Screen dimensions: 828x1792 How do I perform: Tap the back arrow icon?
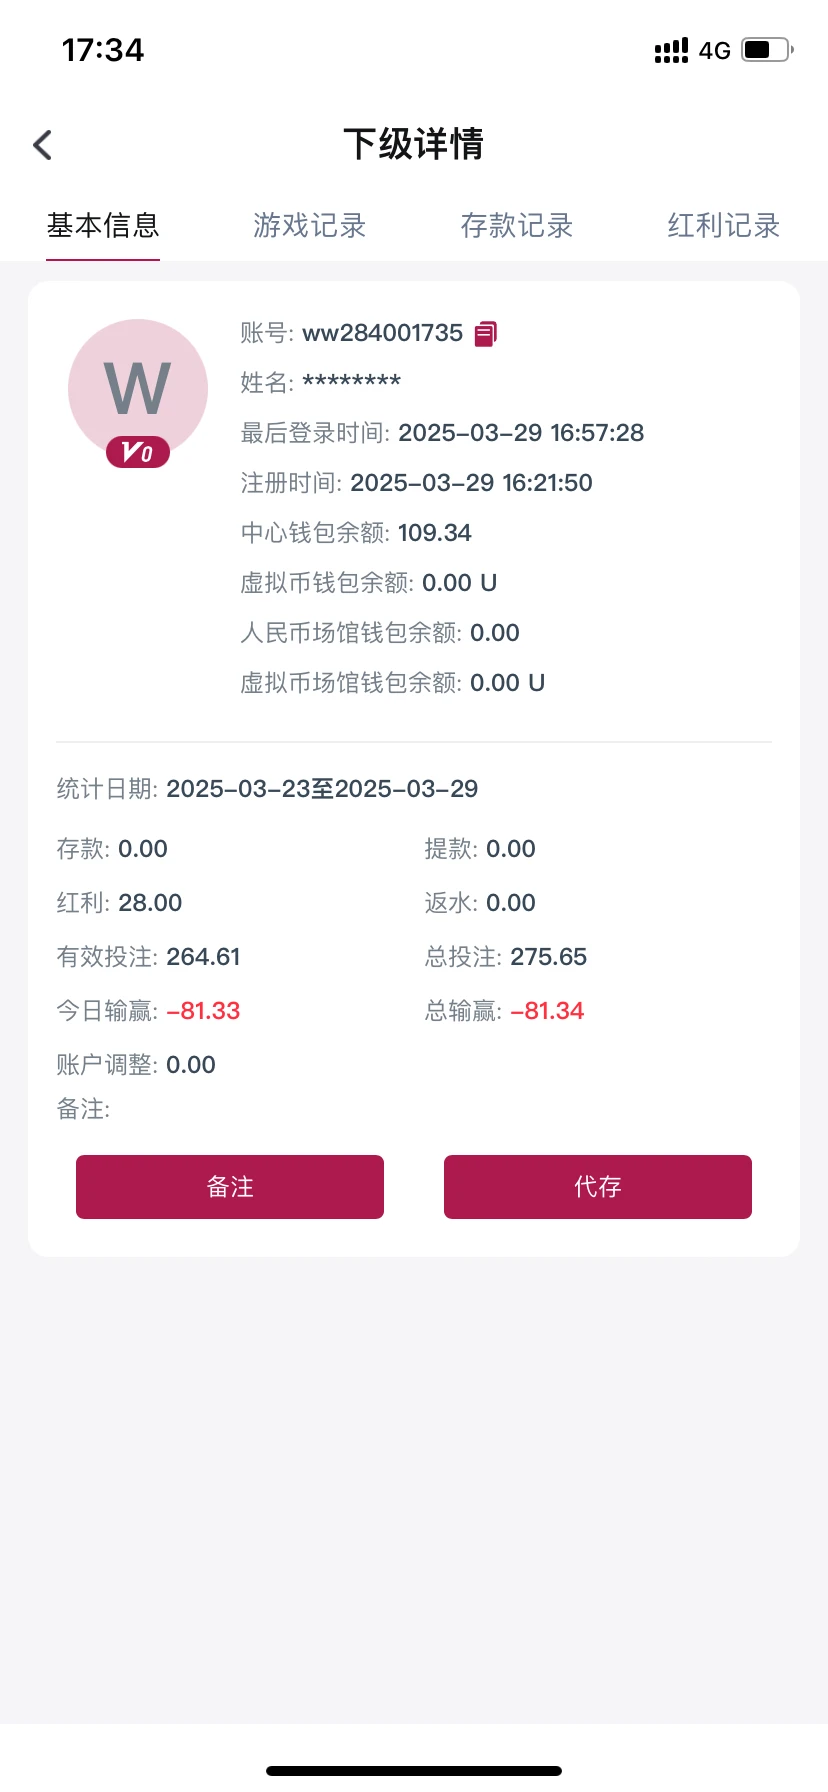point(43,145)
